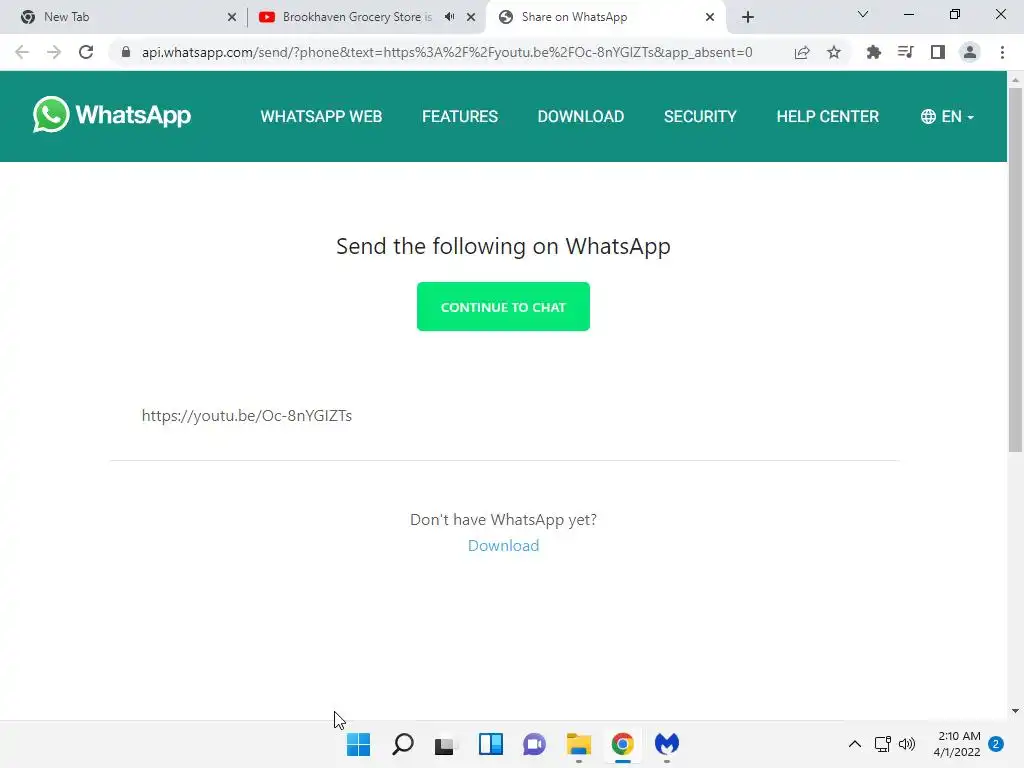
Task: Open the Chrome profile avatar
Action: coord(970,52)
